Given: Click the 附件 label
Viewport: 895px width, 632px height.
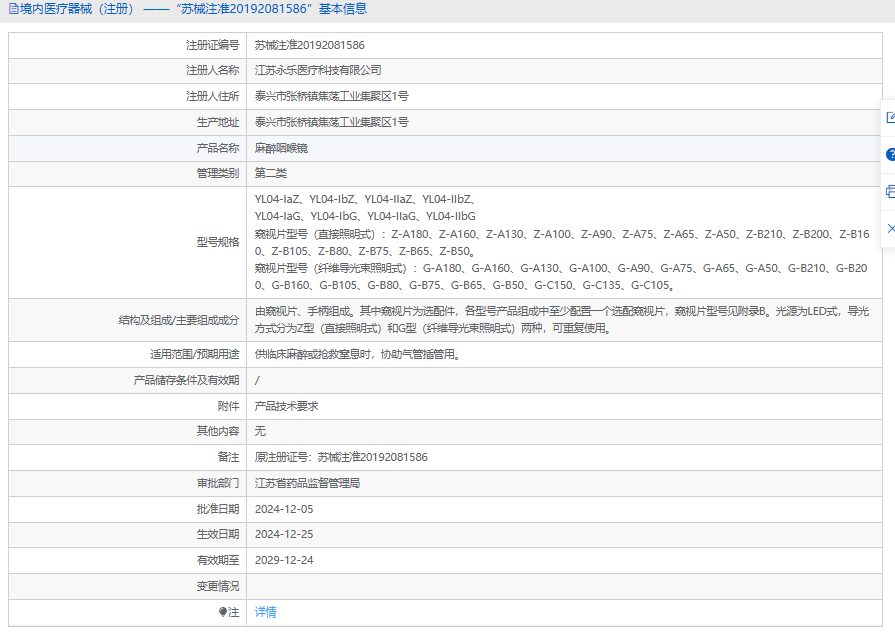Looking at the screenshot, I should point(228,406).
